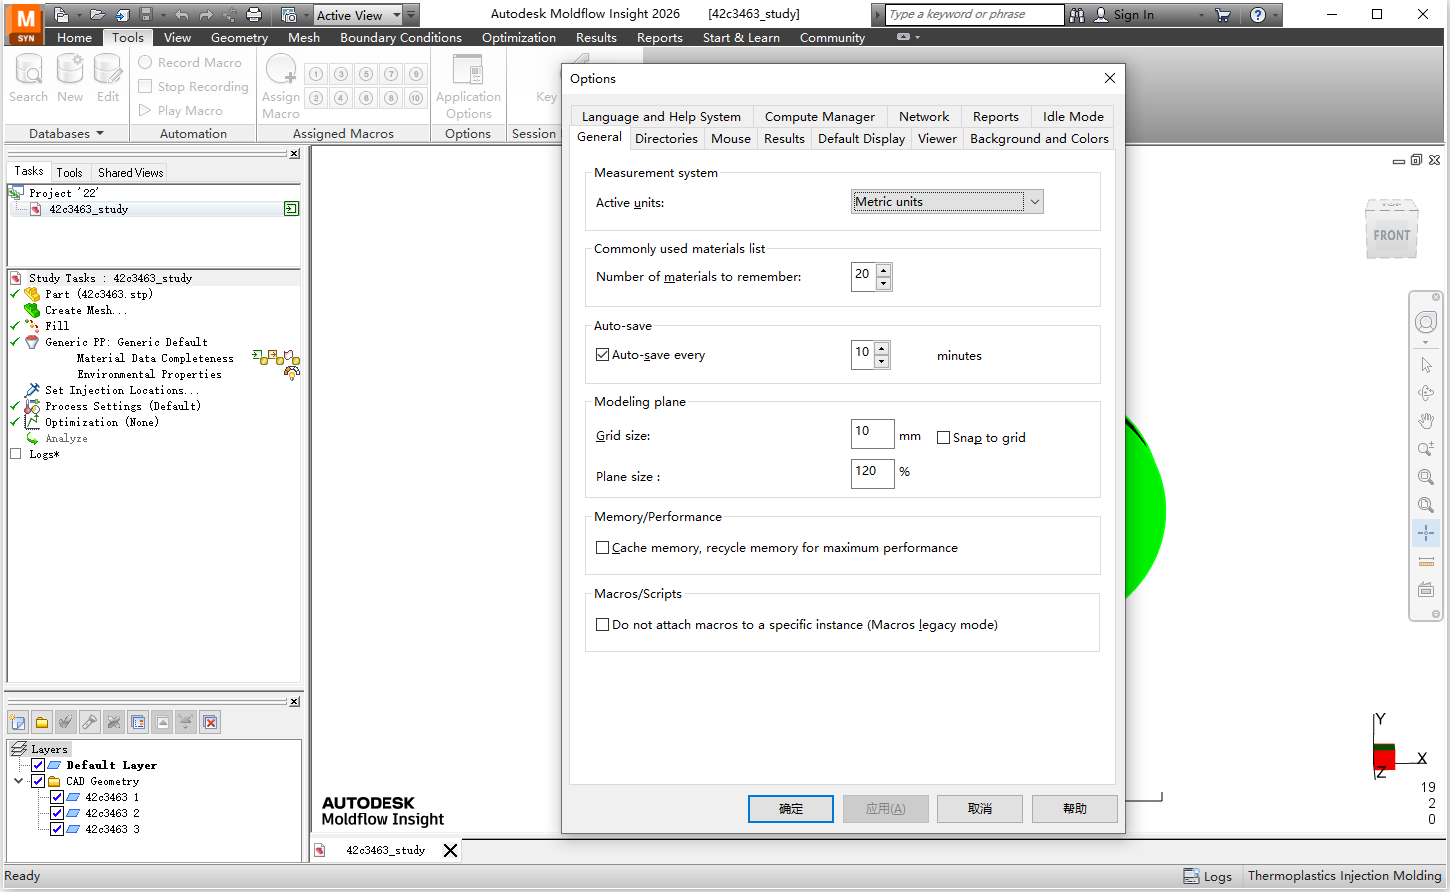Screen dimensions: 1450x892
Task: Open the Active View dropdown in title bar
Action: point(397,15)
